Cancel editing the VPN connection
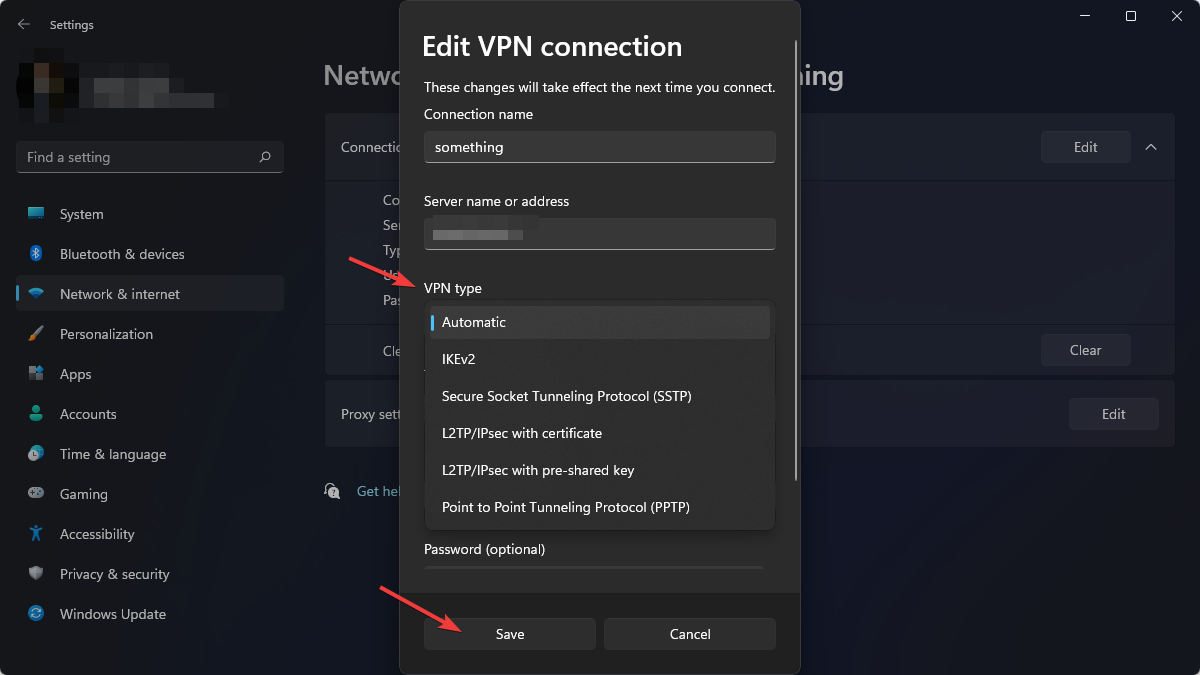The width and height of the screenshot is (1200, 675). [x=689, y=634]
